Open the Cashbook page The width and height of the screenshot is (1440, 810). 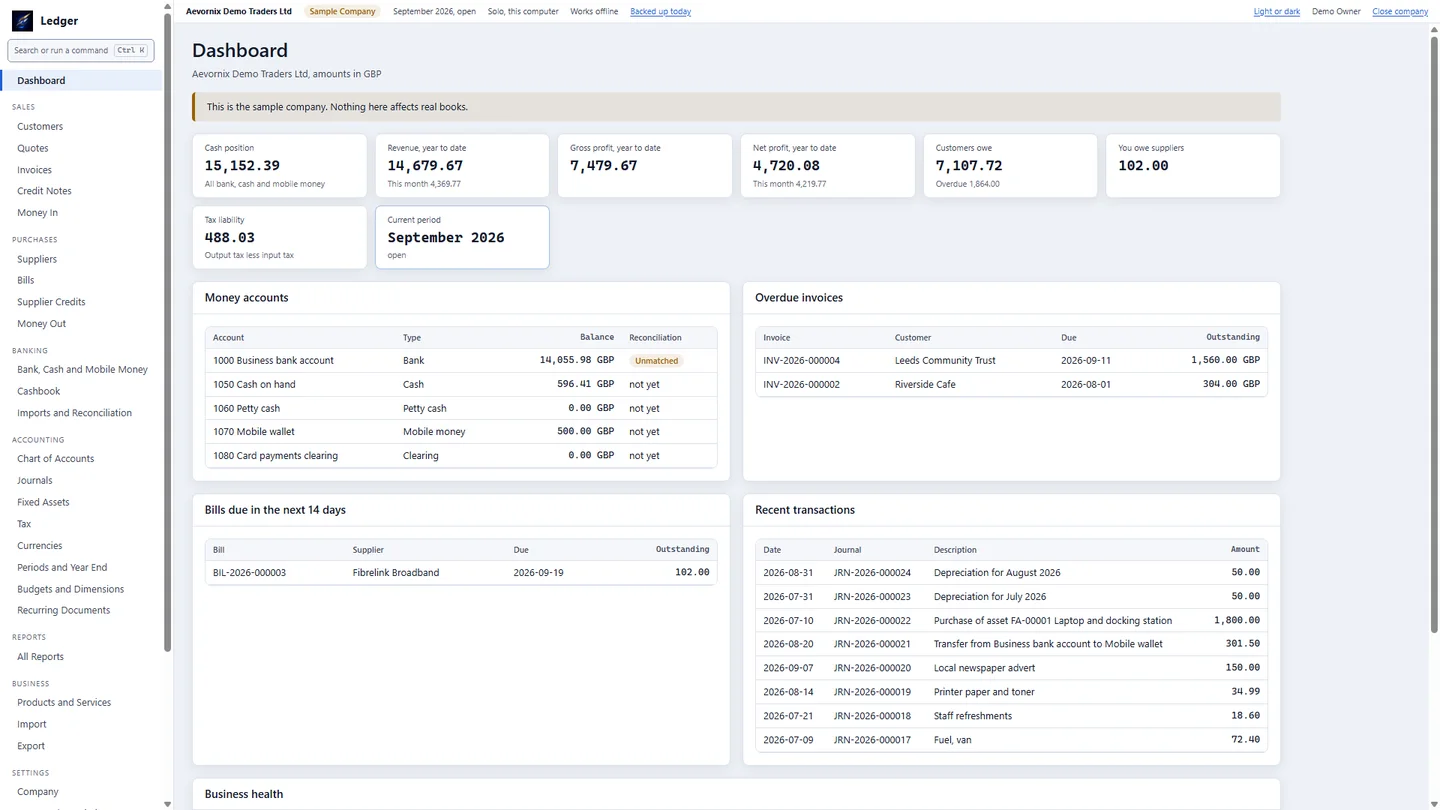pos(39,391)
